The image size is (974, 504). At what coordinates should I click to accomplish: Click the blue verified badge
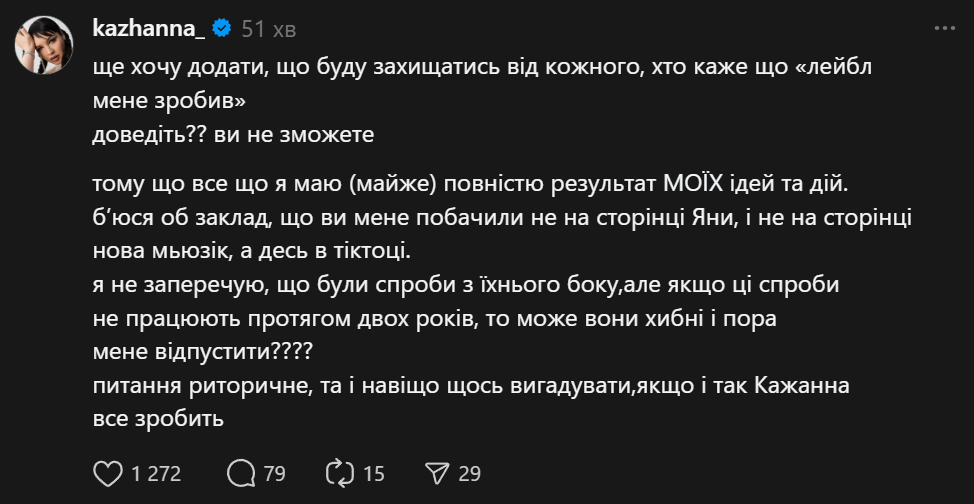(x=223, y=29)
